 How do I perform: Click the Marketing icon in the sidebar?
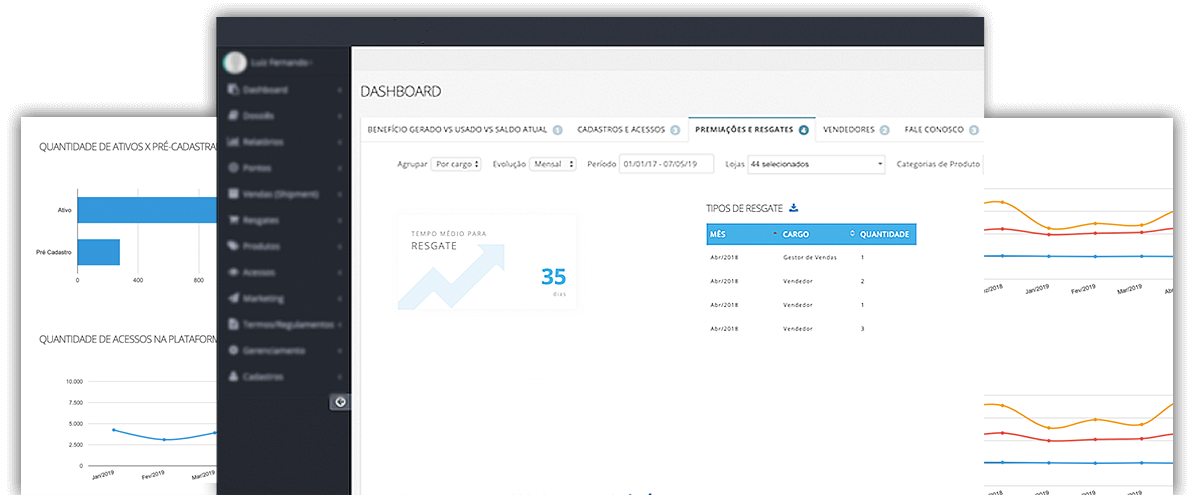coord(233,298)
